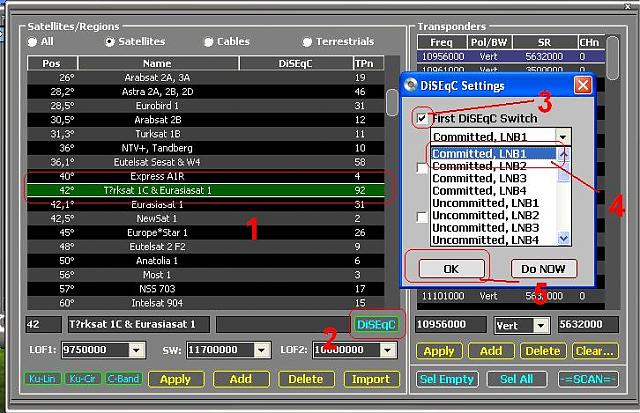Uncheck the First DiSEqC Switch checkbox
Image resolution: width=640 pixels, height=413 pixels.
(422, 119)
